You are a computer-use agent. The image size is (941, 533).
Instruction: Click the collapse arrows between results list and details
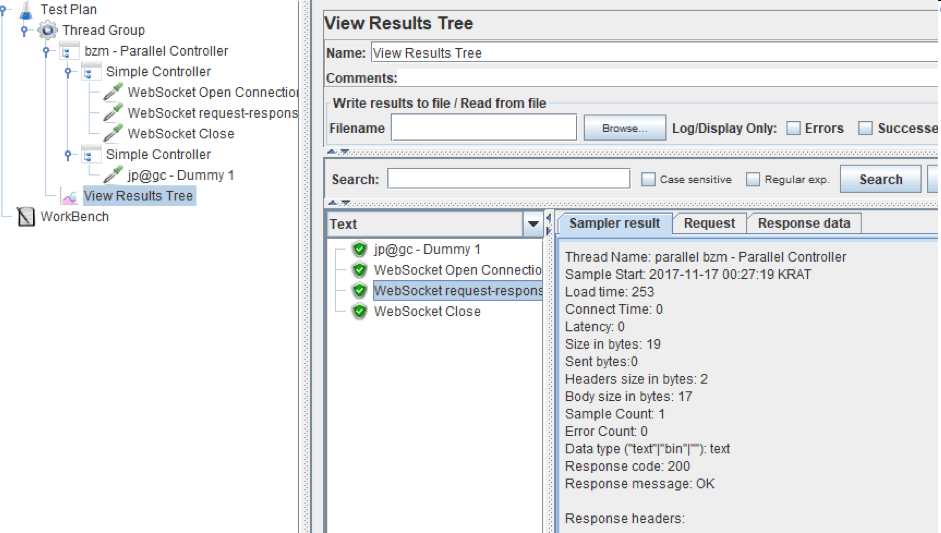pyautogui.click(x=549, y=223)
